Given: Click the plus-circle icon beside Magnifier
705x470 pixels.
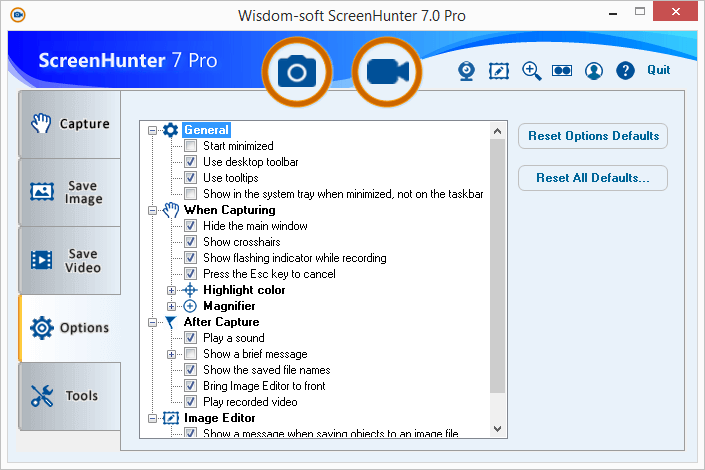Looking at the screenshot, I should (x=190, y=306).
